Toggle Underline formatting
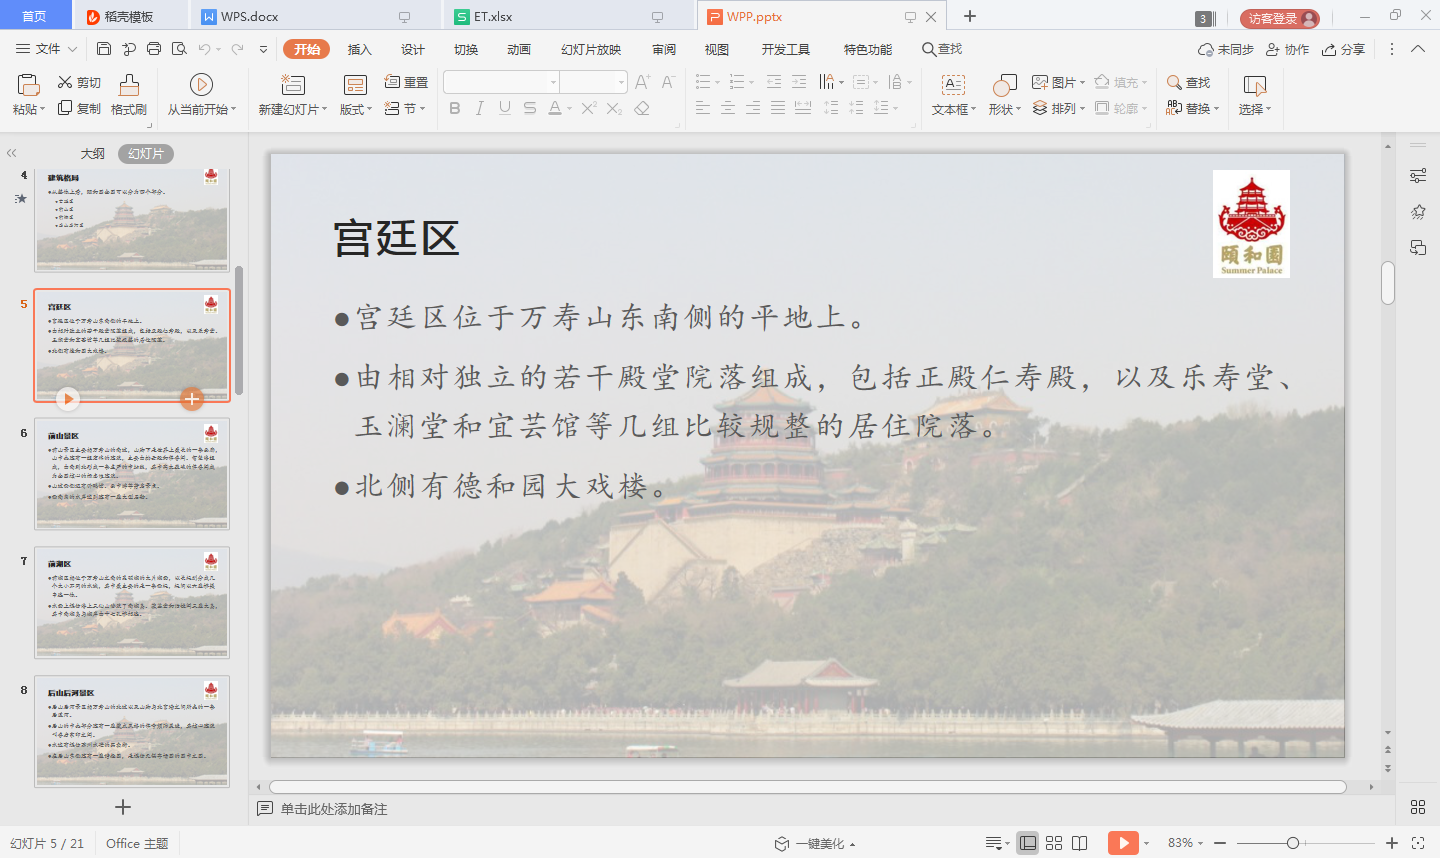 pos(504,108)
